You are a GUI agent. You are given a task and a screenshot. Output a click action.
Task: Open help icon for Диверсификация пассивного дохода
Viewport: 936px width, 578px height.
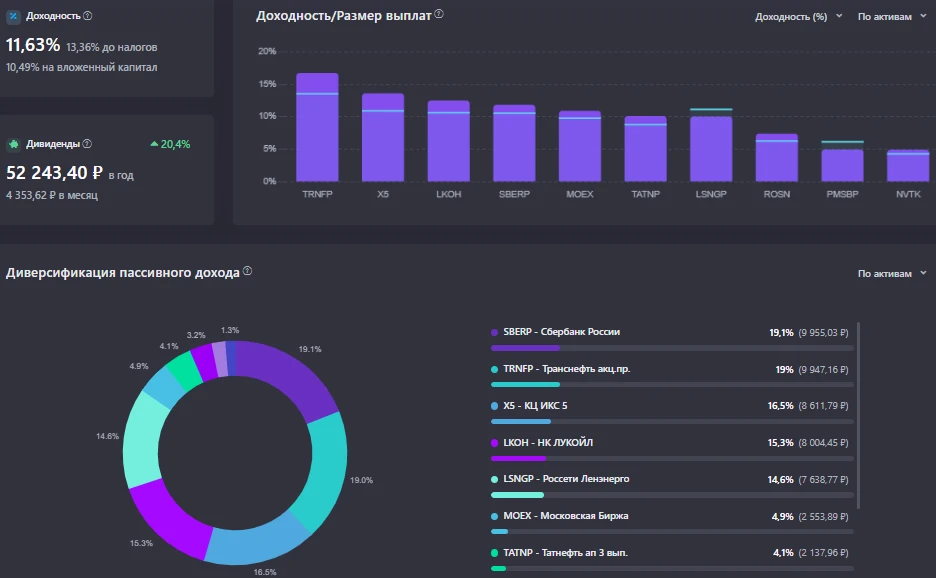pos(247,271)
